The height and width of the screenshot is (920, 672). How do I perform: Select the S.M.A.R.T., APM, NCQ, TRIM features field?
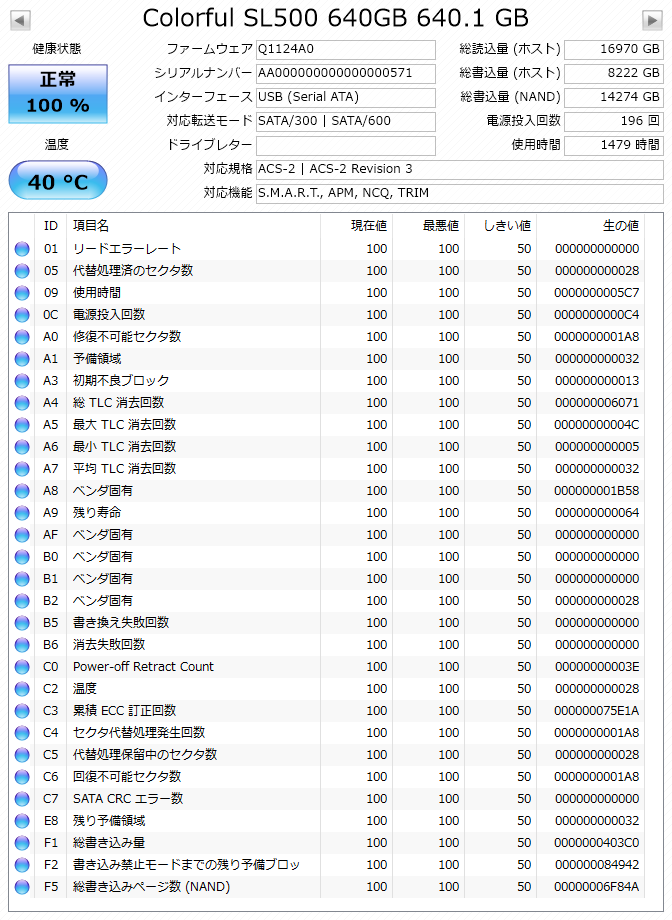click(x=460, y=194)
